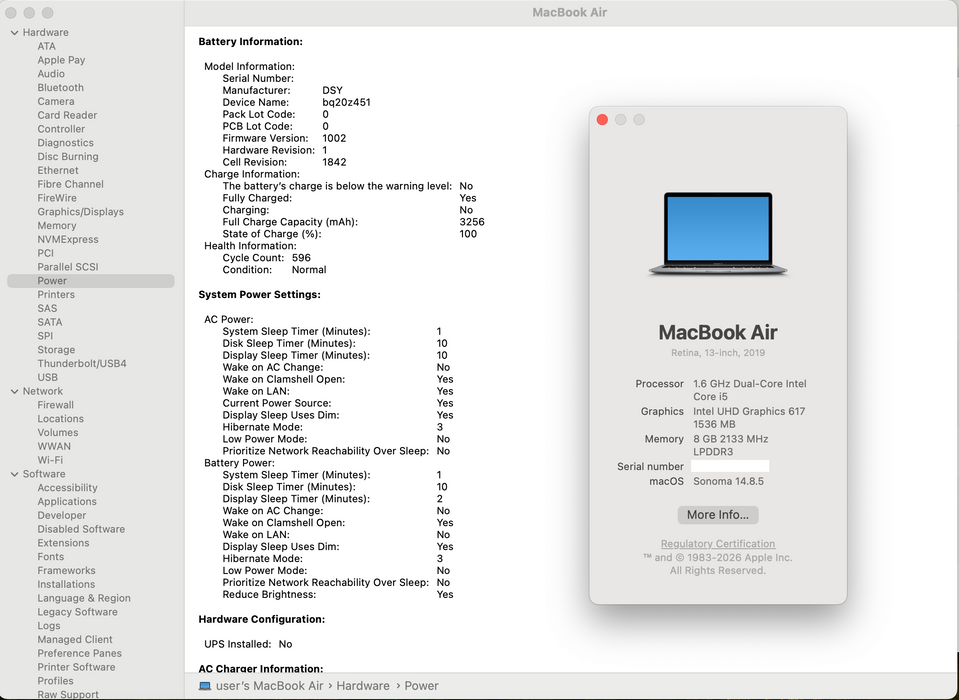The width and height of the screenshot is (959, 700).
Task: Click the Device Name value bq20z451
Action: click(x=346, y=103)
